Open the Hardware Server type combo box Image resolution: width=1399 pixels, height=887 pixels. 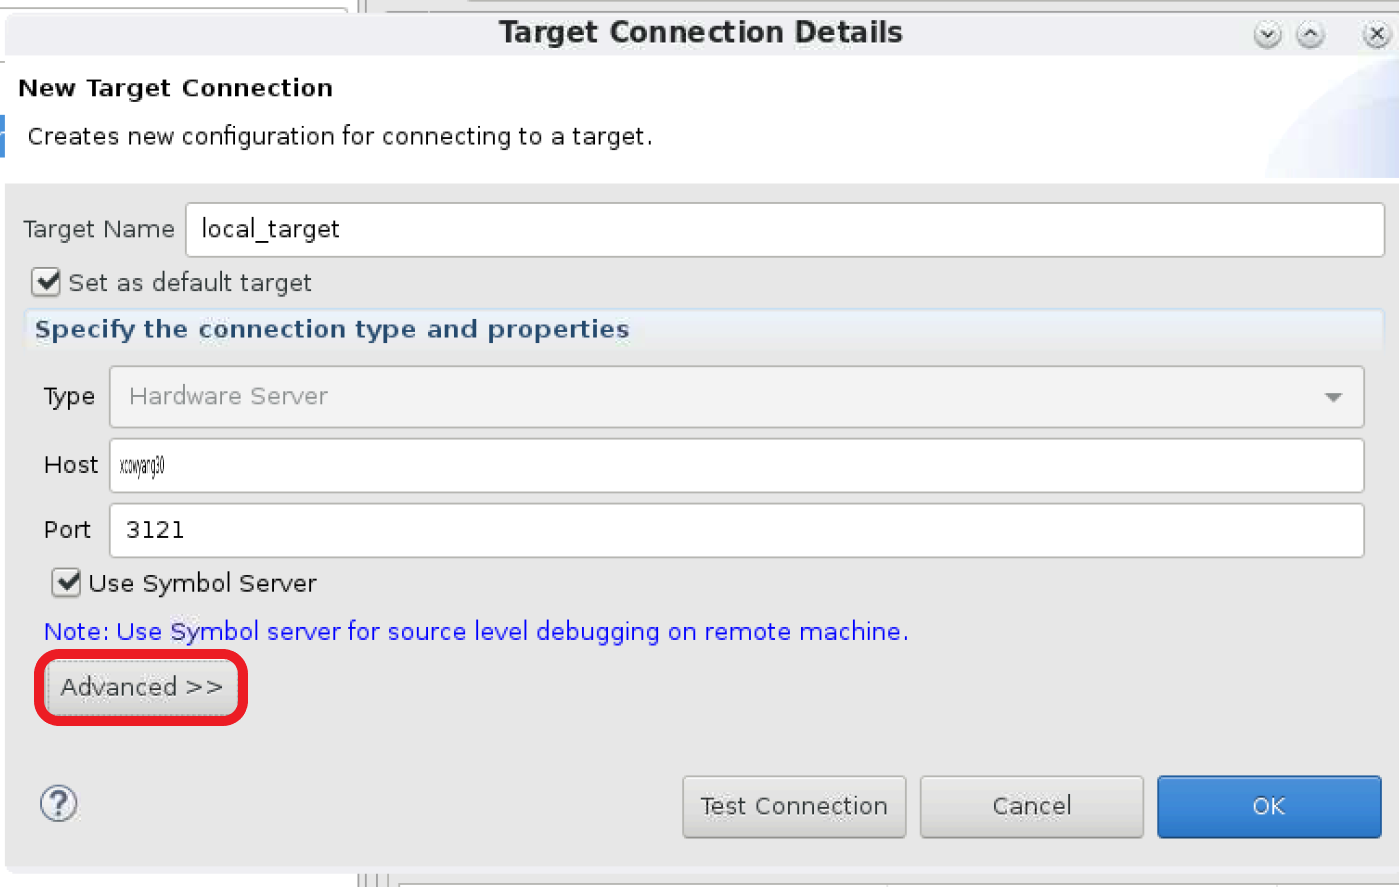(x=735, y=397)
